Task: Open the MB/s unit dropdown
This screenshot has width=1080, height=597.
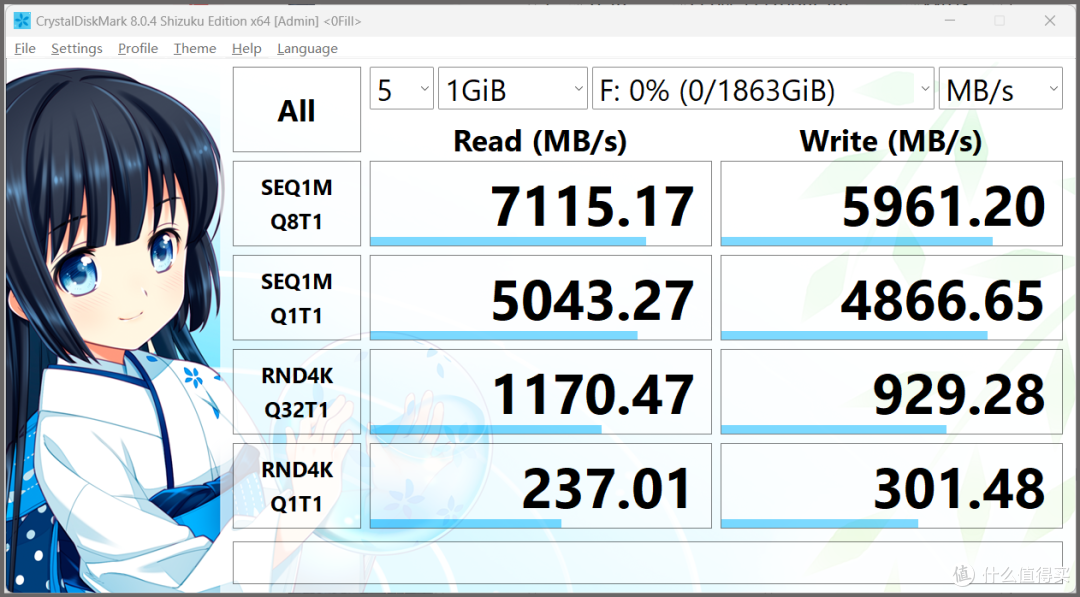Action: pos(1000,88)
